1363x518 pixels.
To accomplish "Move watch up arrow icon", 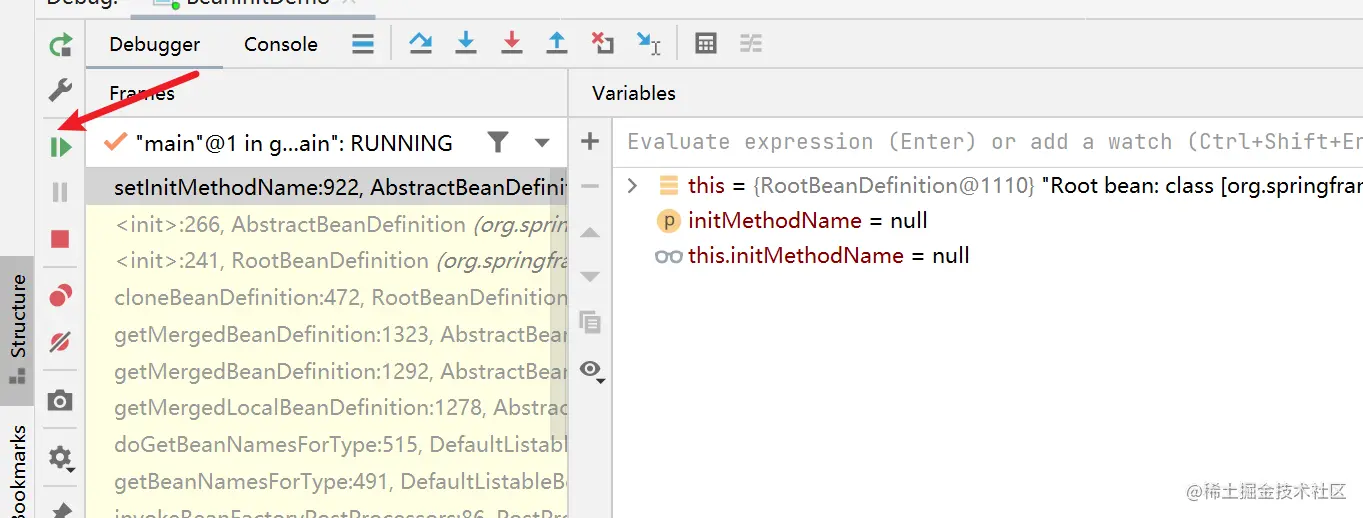I will coord(590,232).
